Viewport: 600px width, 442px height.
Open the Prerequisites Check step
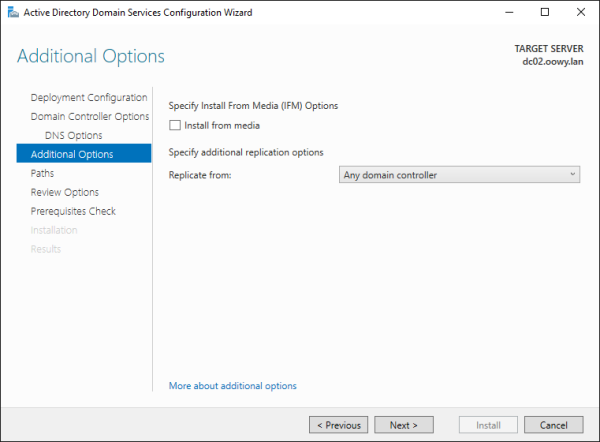73,211
